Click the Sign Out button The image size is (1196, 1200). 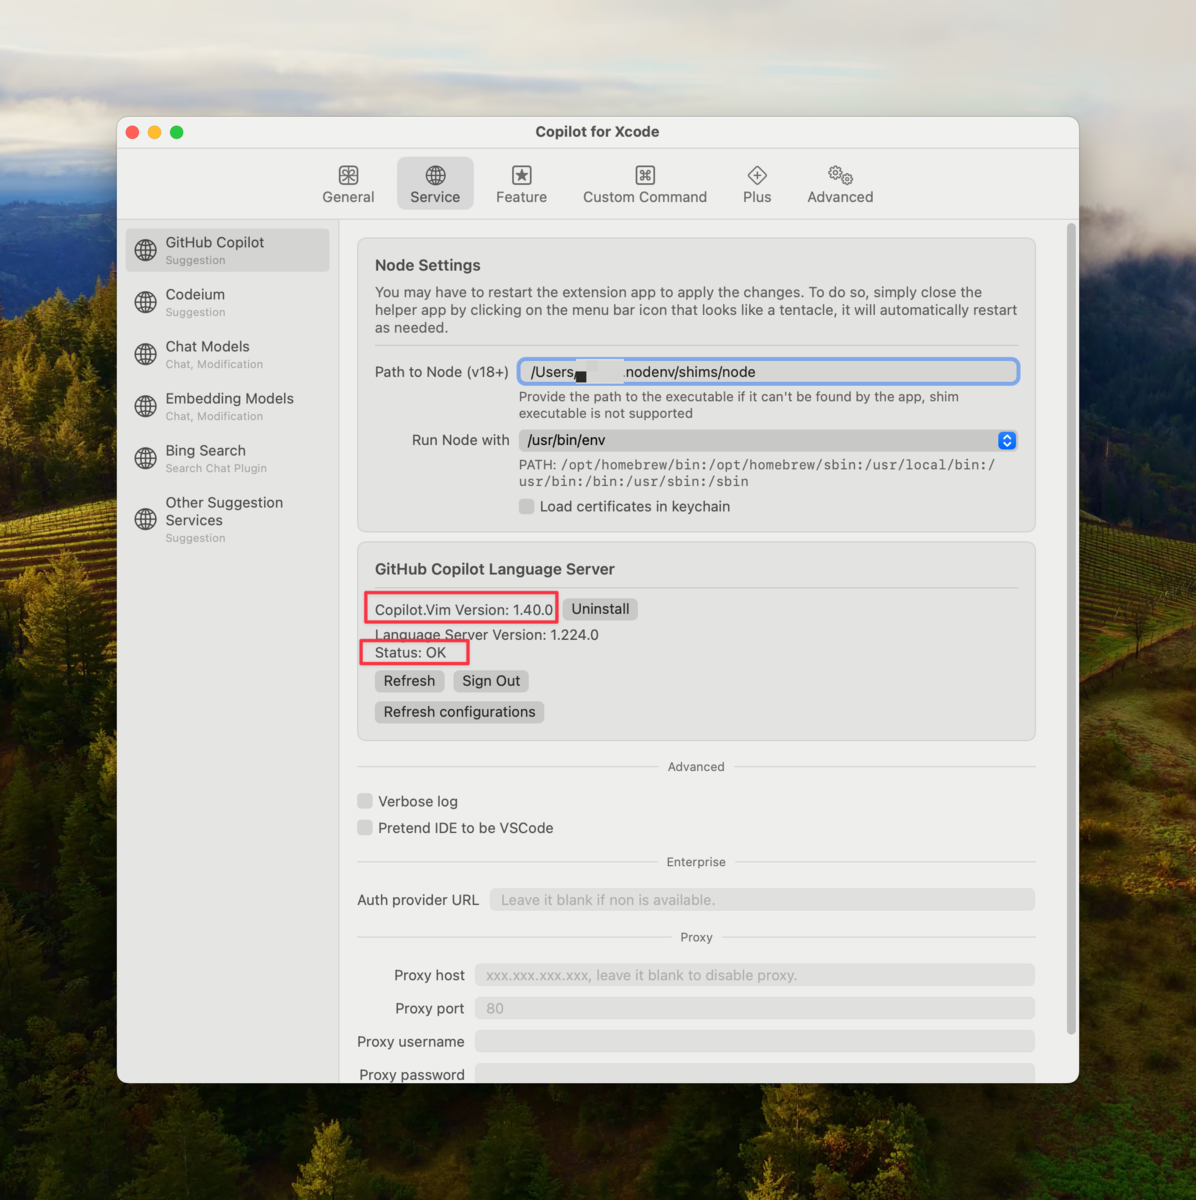click(x=491, y=681)
